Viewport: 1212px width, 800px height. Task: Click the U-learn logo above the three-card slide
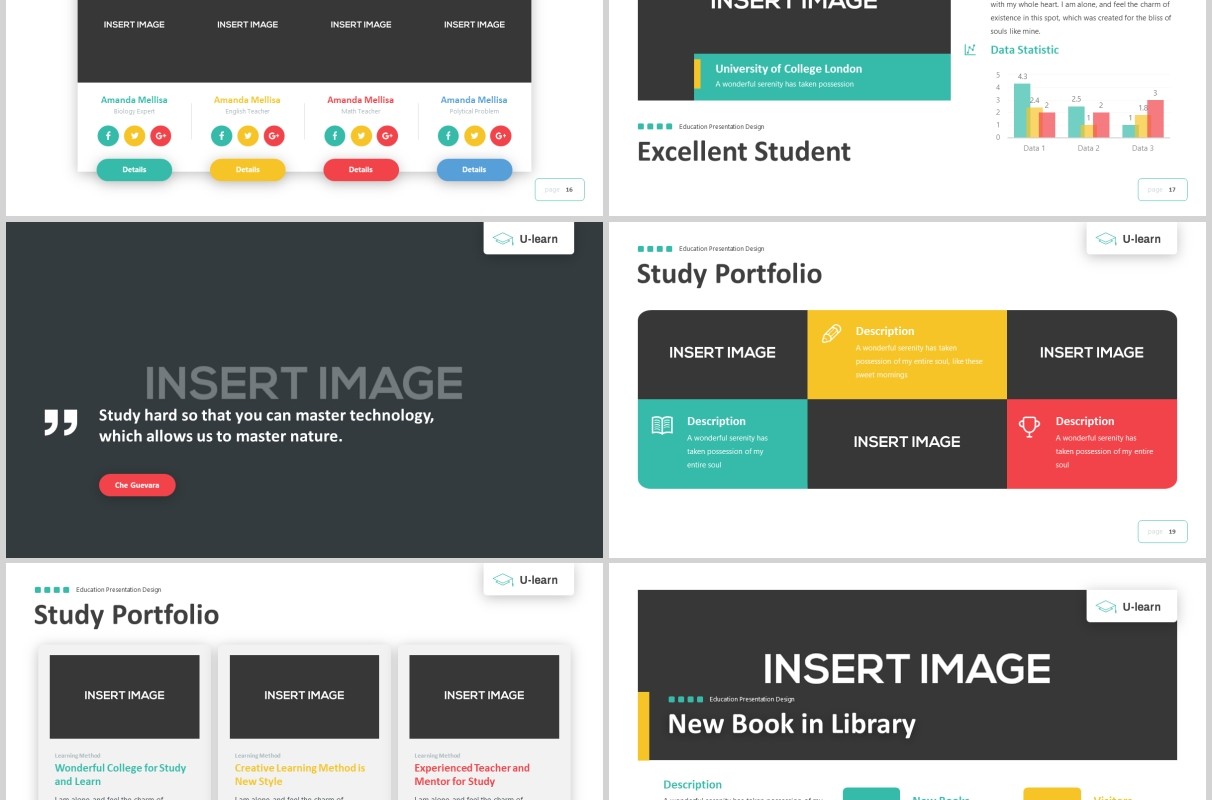(x=529, y=580)
